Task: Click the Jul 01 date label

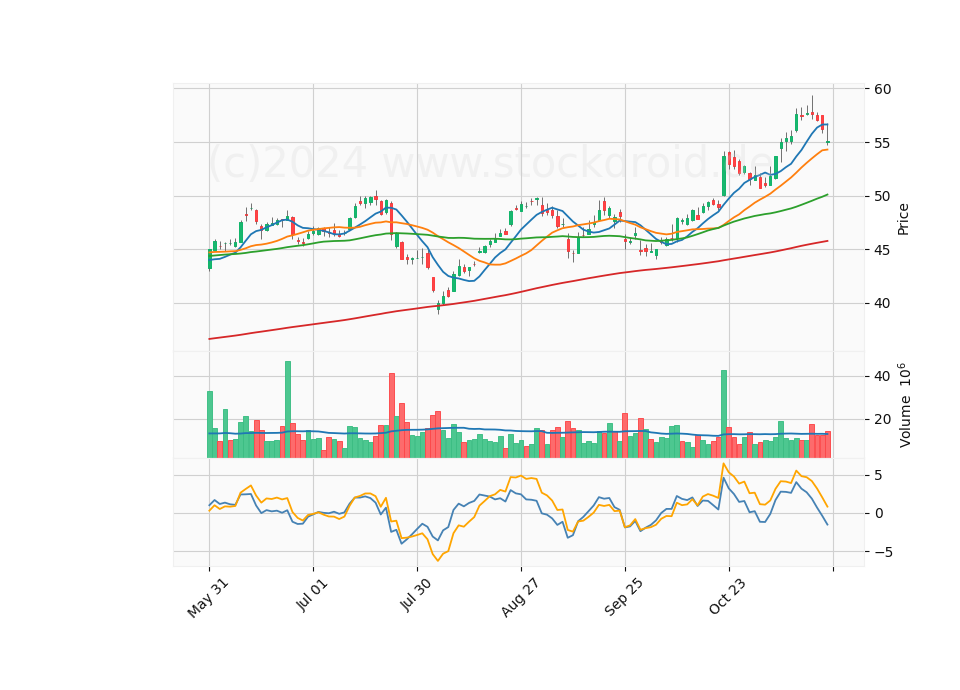Action: click(311, 594)
